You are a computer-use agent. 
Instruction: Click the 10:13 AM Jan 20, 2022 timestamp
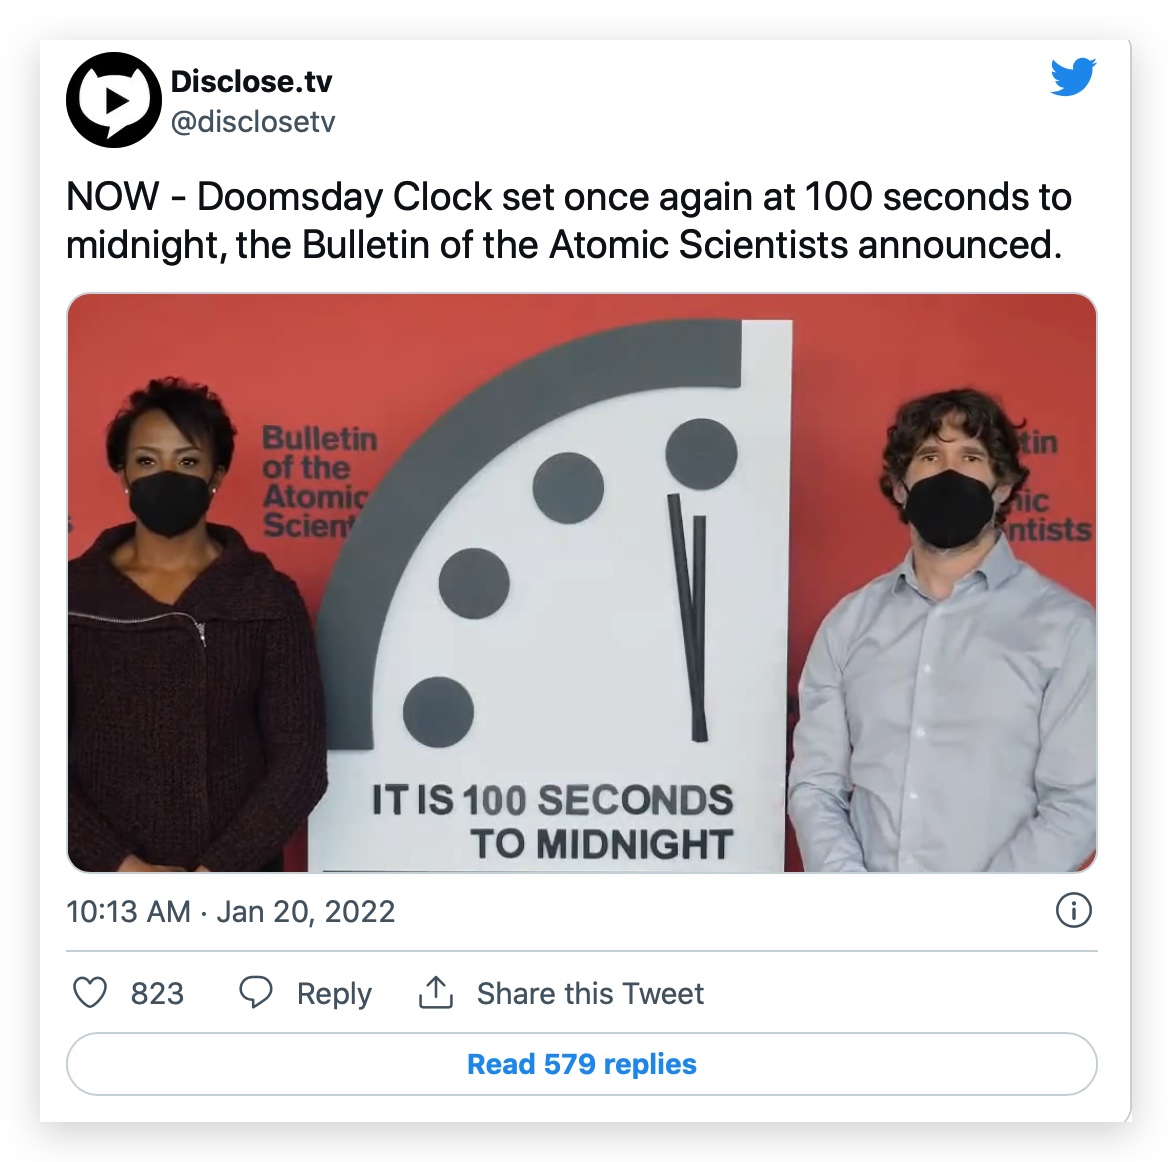pos(231,912)
